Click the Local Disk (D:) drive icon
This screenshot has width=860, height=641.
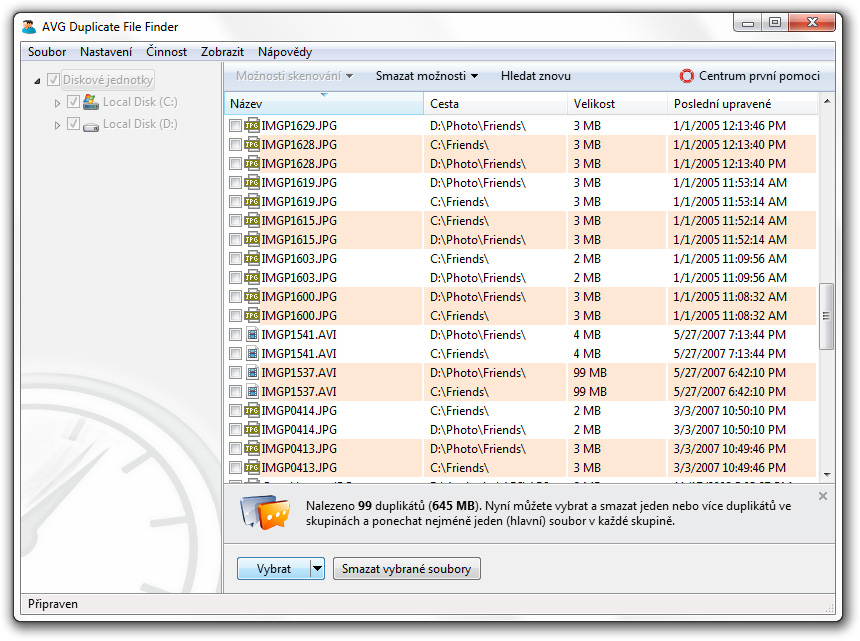click(x=90, y=125)
